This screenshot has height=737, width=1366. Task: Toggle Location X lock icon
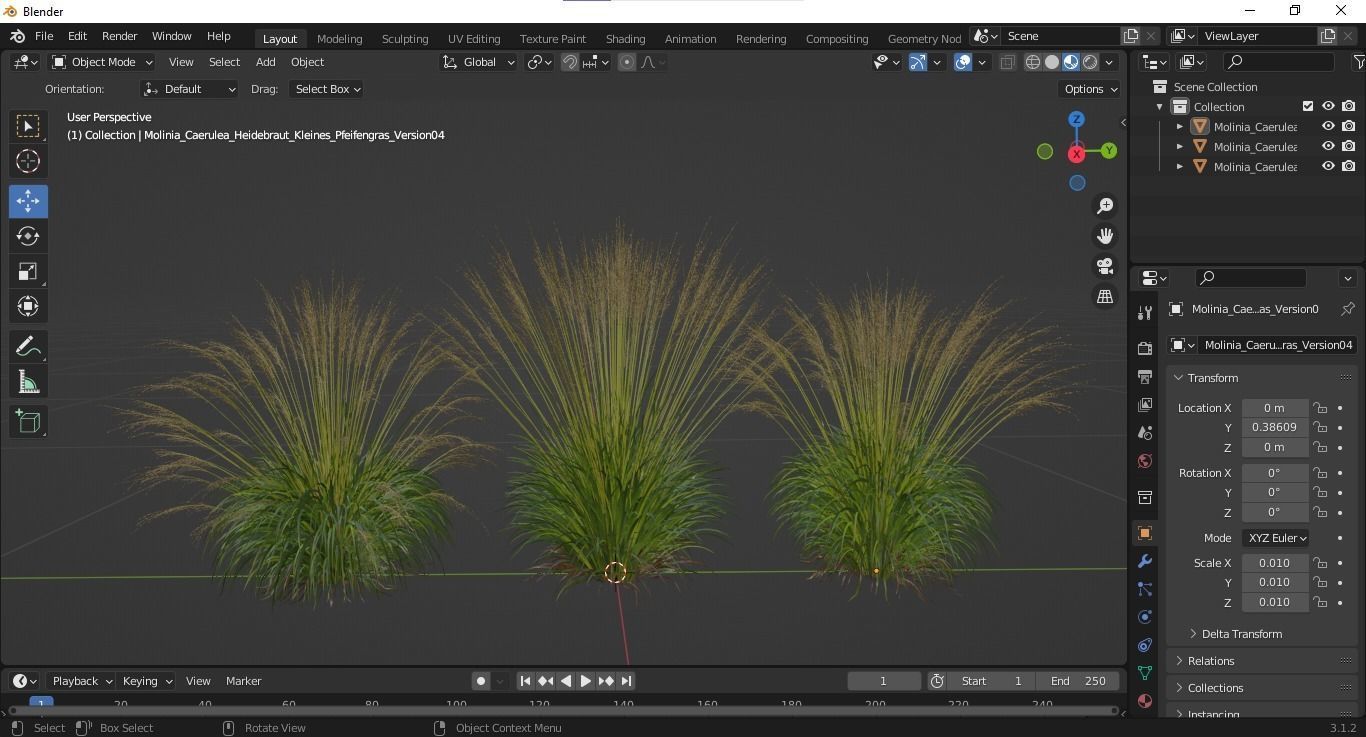pos(1320,408)
